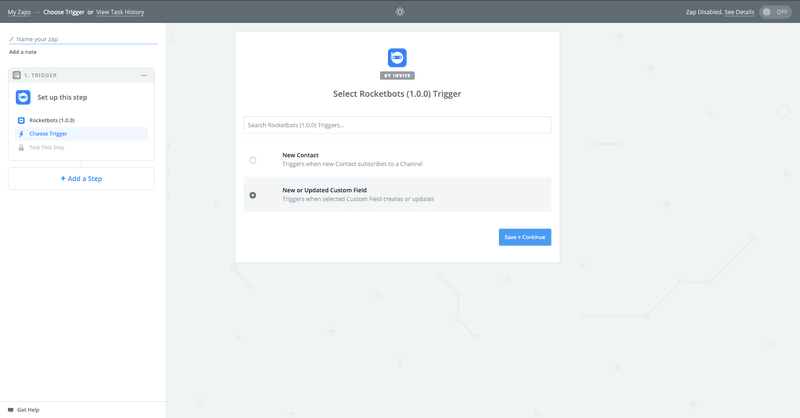Viewport: 800px width, 418px height.
Task: Click the New Contact trigger title
Action: coord(301,155)
